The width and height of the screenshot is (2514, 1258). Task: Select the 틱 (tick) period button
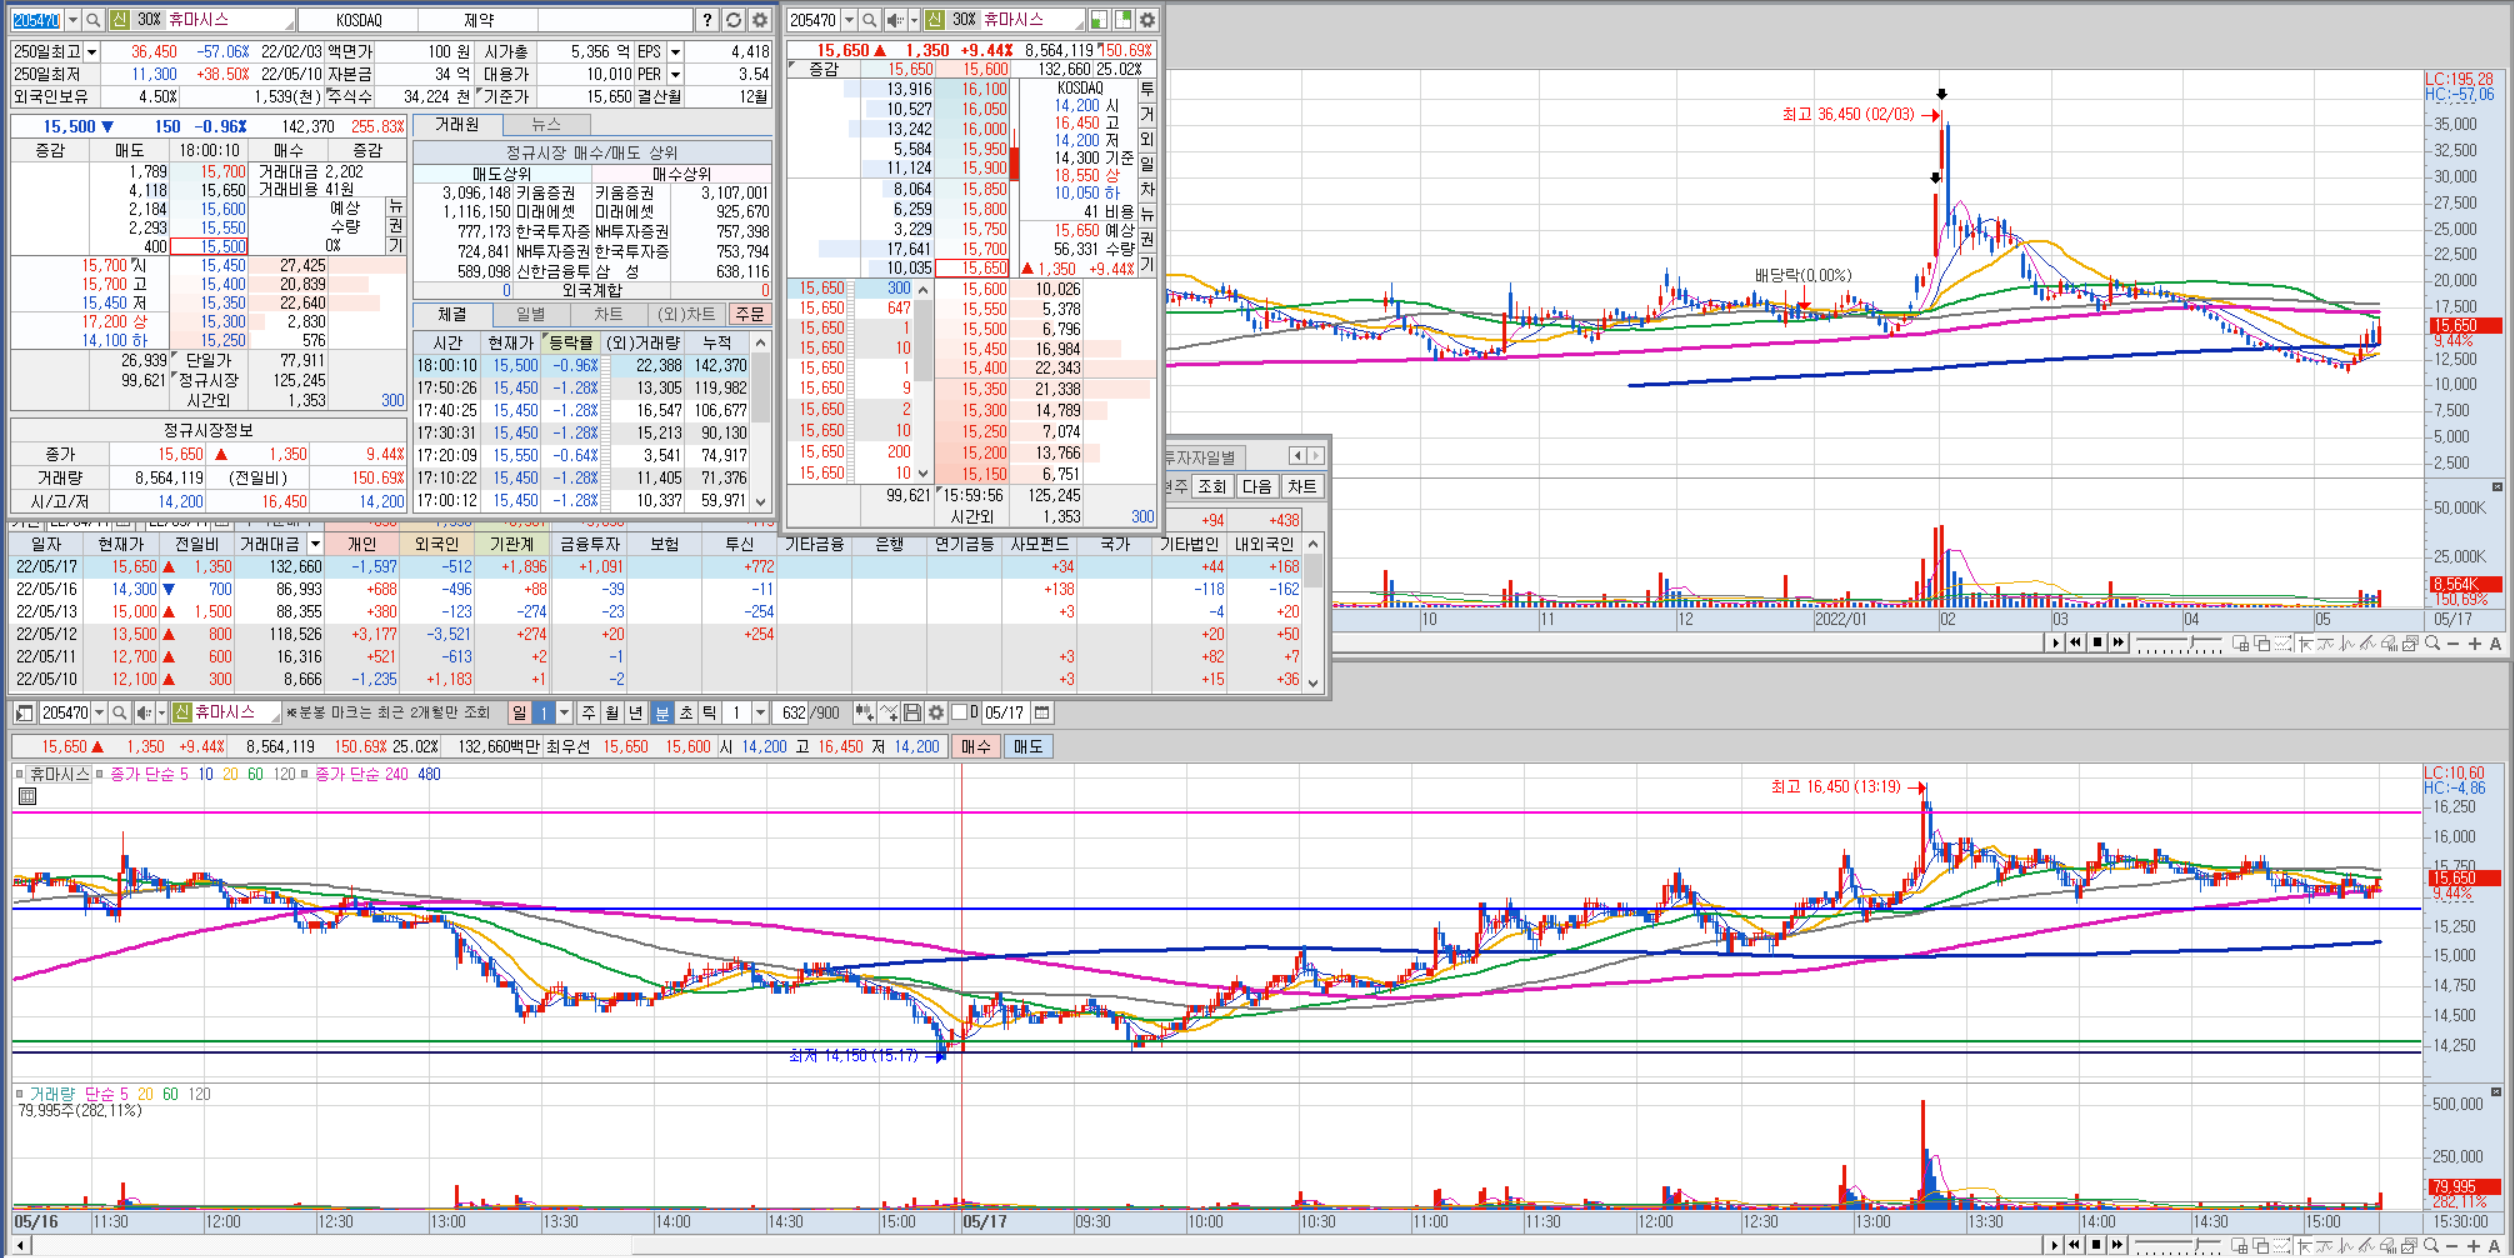709,713
